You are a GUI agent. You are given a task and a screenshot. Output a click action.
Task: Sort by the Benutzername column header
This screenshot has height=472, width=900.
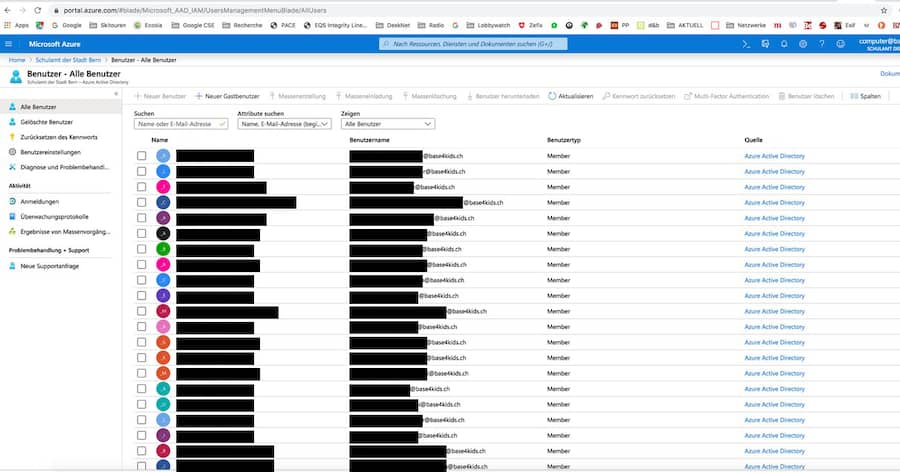[x=370, y=140]
